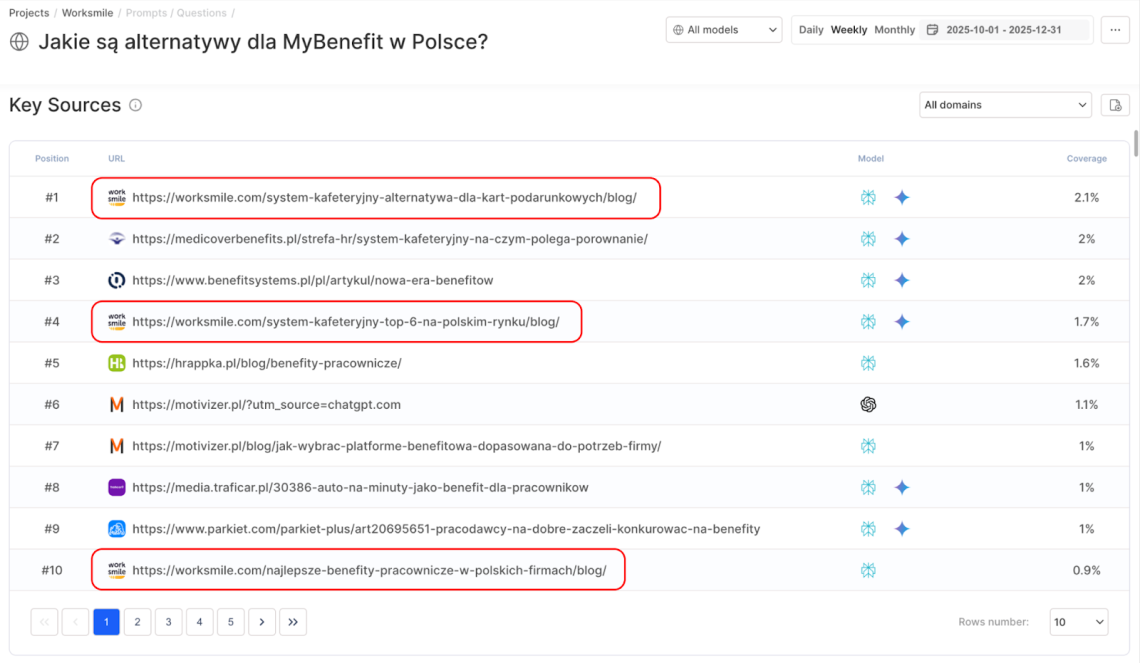This screenshot has height=663, width=1140.
Task: Click the export file icon button
Action: pyautogui.click(x=1115, y=105)
